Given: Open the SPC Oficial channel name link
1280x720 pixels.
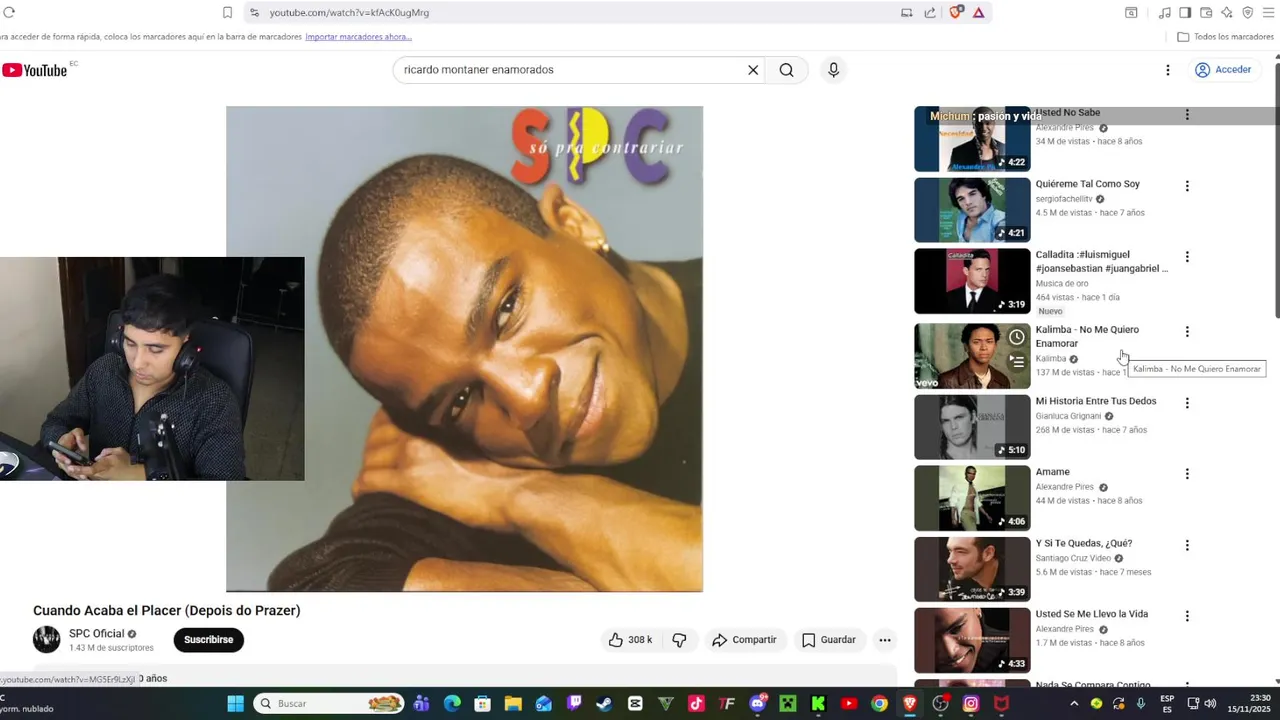Looking at the screenshot, I should tap(96, 634).
